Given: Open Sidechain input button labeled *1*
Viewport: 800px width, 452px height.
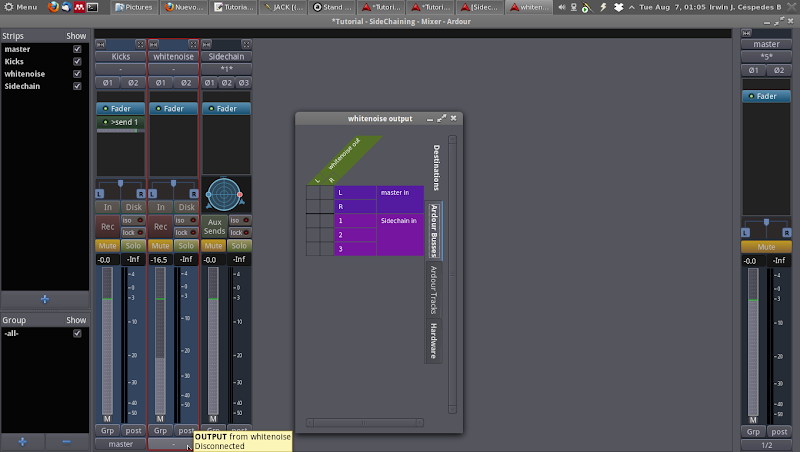Looking at the screenshot, I should point(227,69).
